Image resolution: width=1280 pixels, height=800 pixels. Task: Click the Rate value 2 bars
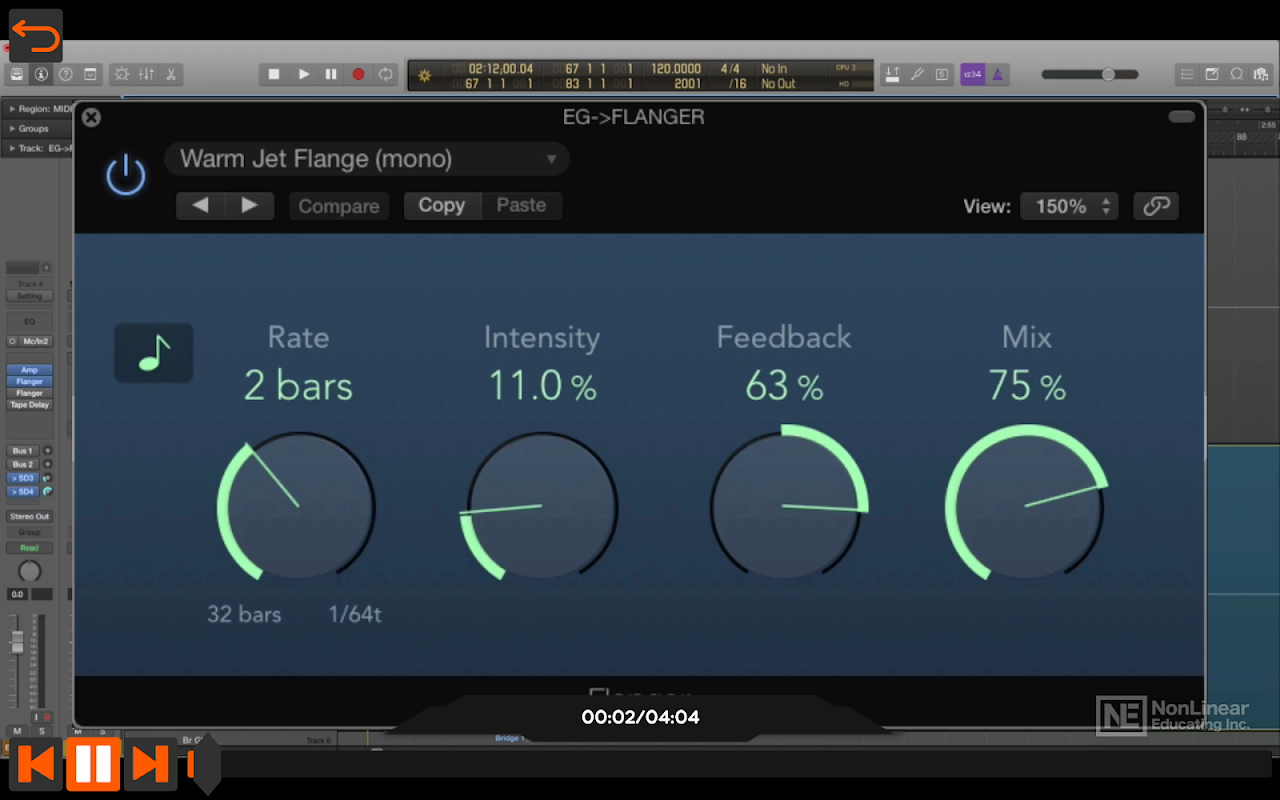298,386
